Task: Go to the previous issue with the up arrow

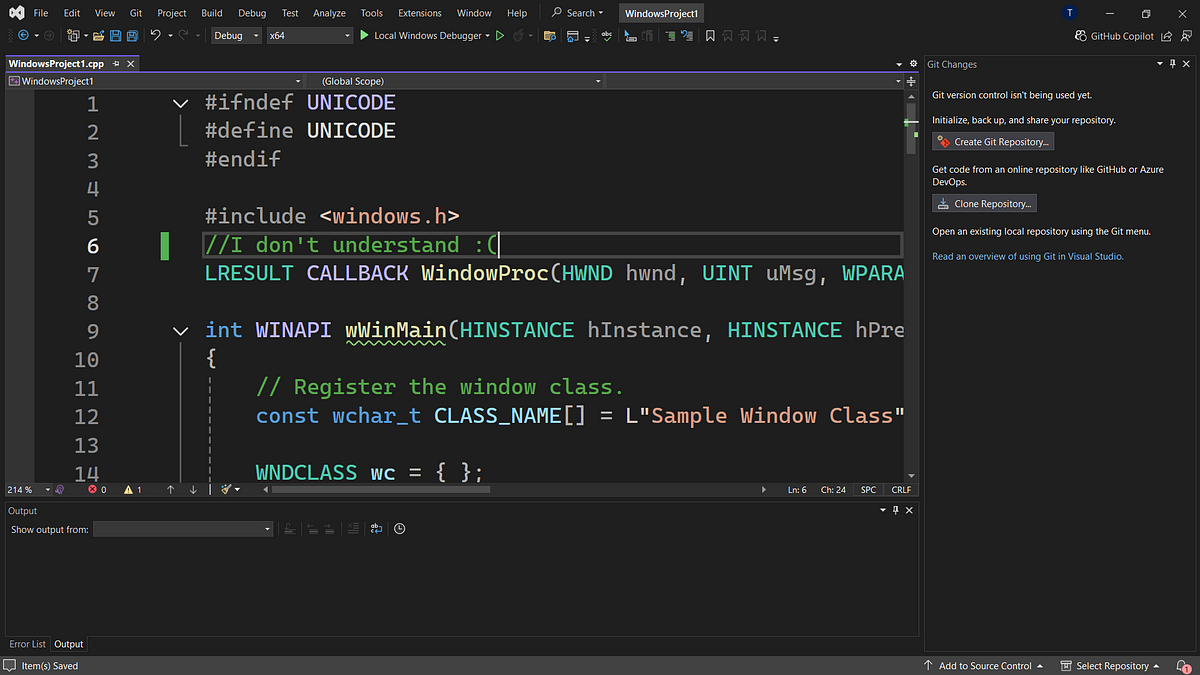Action: point(171,490)
